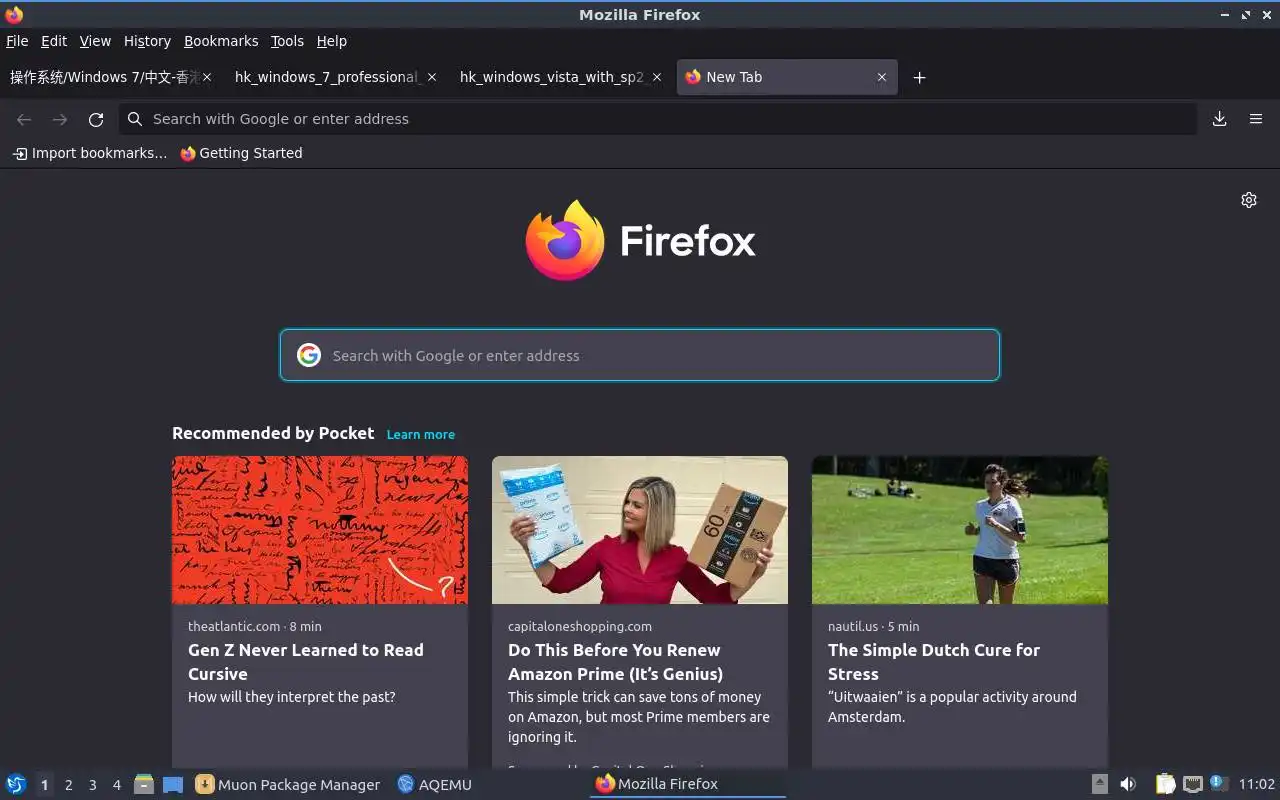Image resolution: width=1280 pixels, height=800 pixels.
Task: Click Mozilla Firefox taskbar entry
Action: coord(688,784)
